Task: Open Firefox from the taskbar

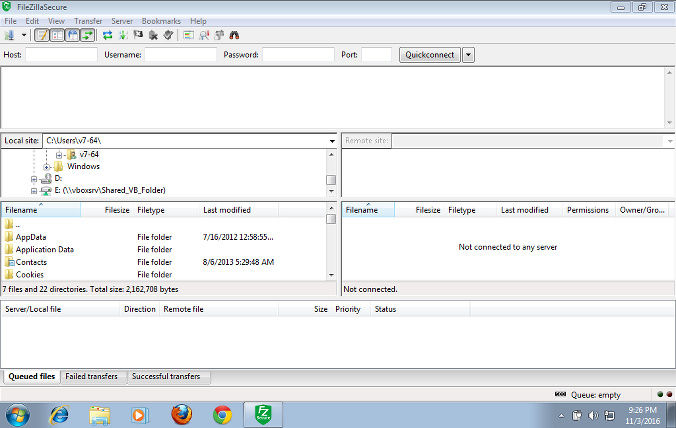Action: click(181, 414)
